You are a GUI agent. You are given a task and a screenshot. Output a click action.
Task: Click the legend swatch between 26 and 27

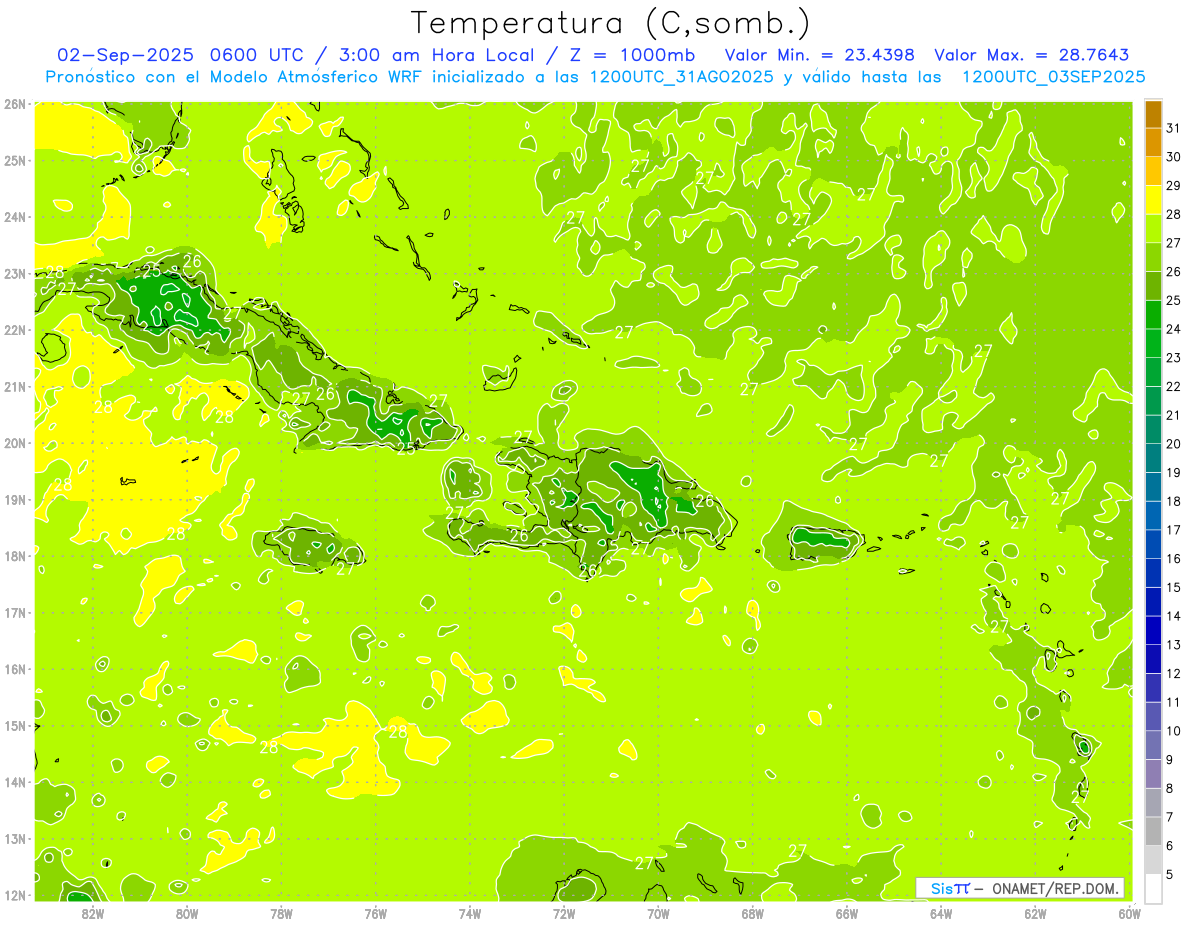[x=1153, y=257]
